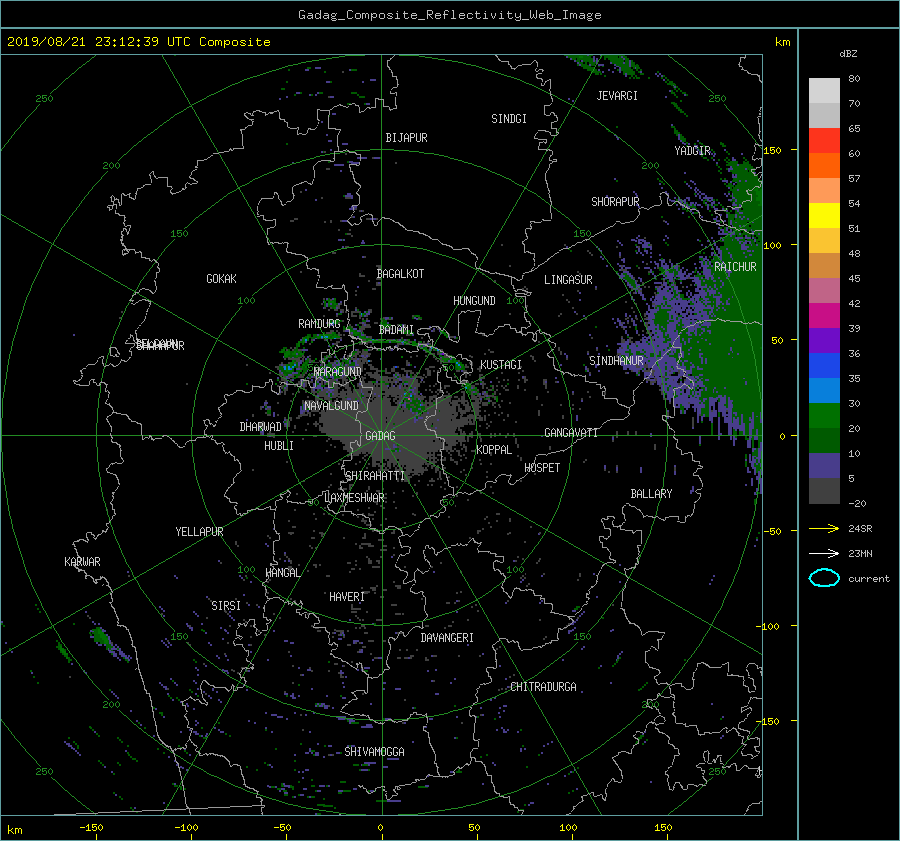
Task: Click the RAICHUR city label
Action: pos(735,267)
